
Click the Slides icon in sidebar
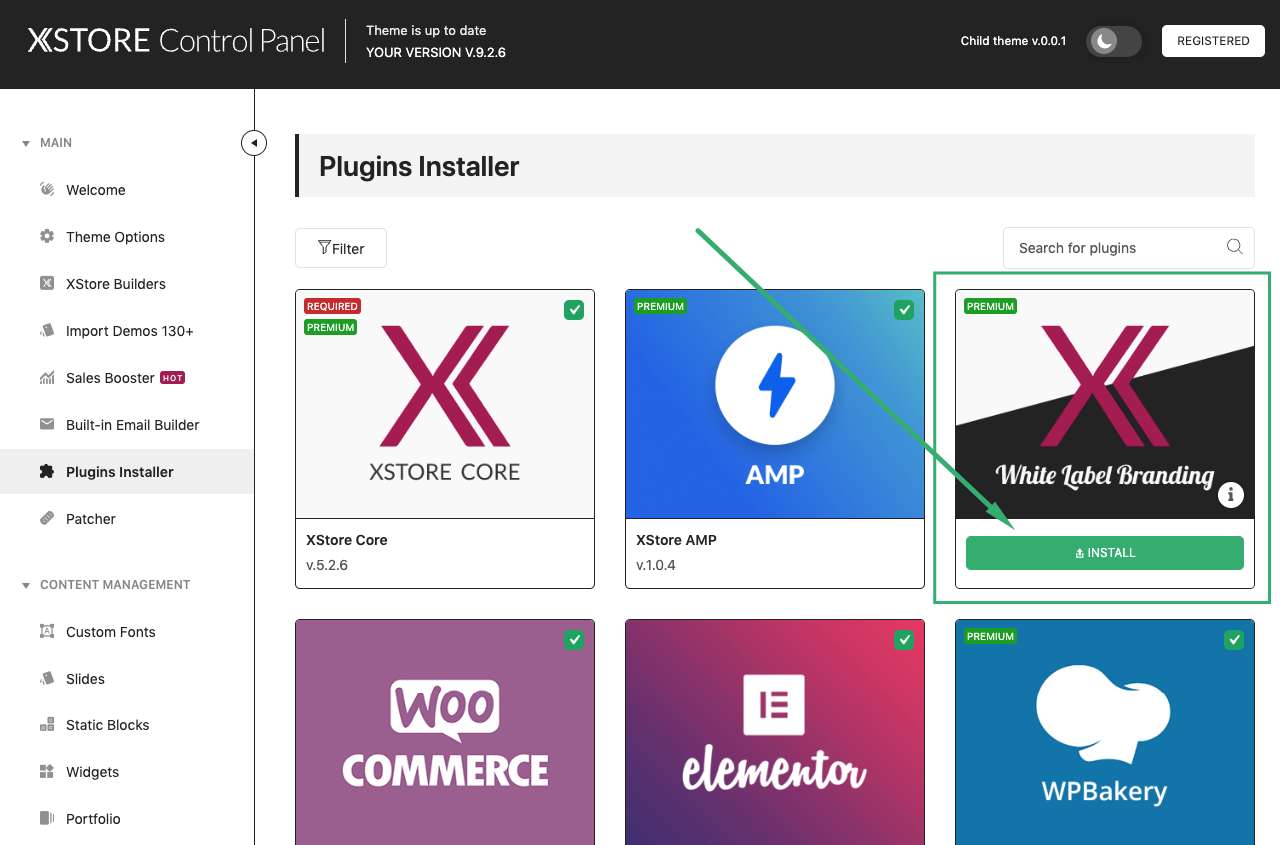[x=47, y=678]
